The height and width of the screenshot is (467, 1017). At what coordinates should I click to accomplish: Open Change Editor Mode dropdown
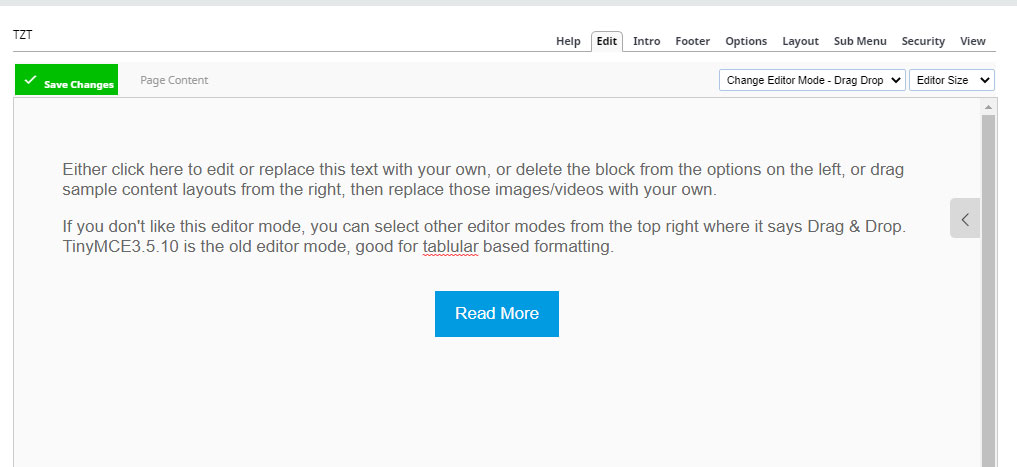[x=812, y=80]
